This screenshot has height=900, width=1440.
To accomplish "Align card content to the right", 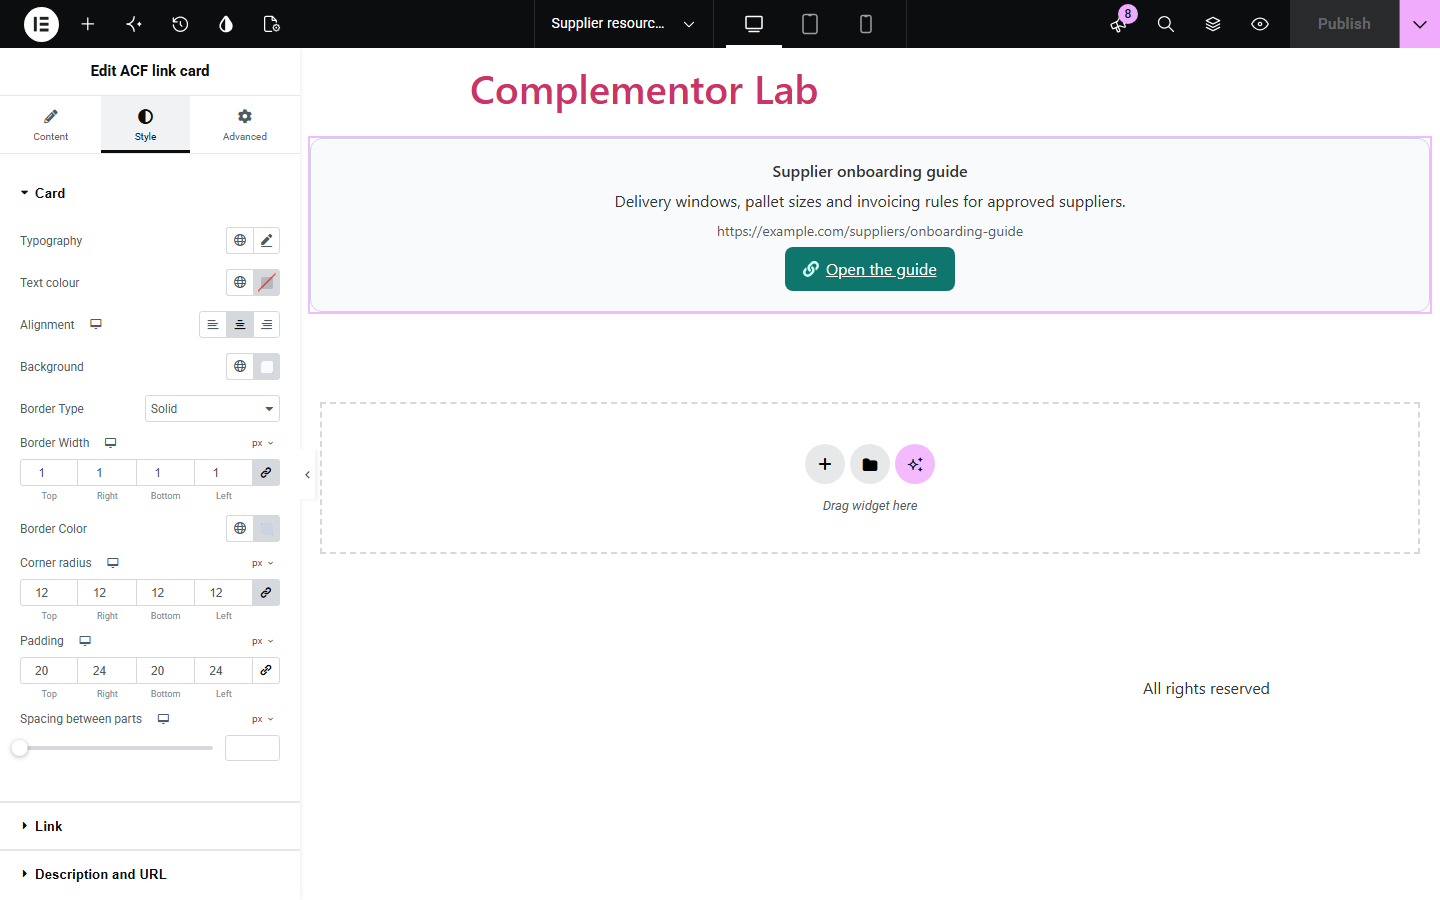I will pyautogui.click(x=267, y=324).
